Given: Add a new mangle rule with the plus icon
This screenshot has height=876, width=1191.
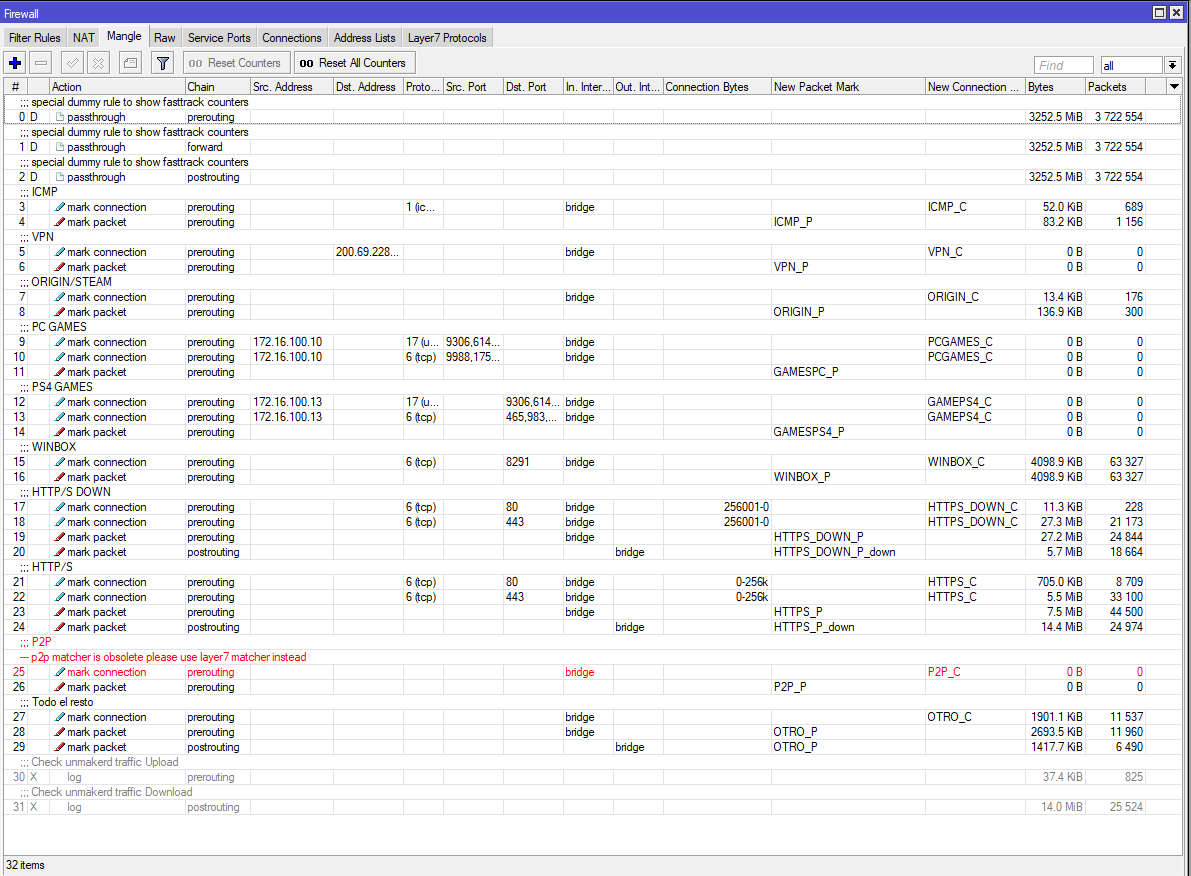Looking at the screenshot, I should pyautogui.click(x=14, y=62).
